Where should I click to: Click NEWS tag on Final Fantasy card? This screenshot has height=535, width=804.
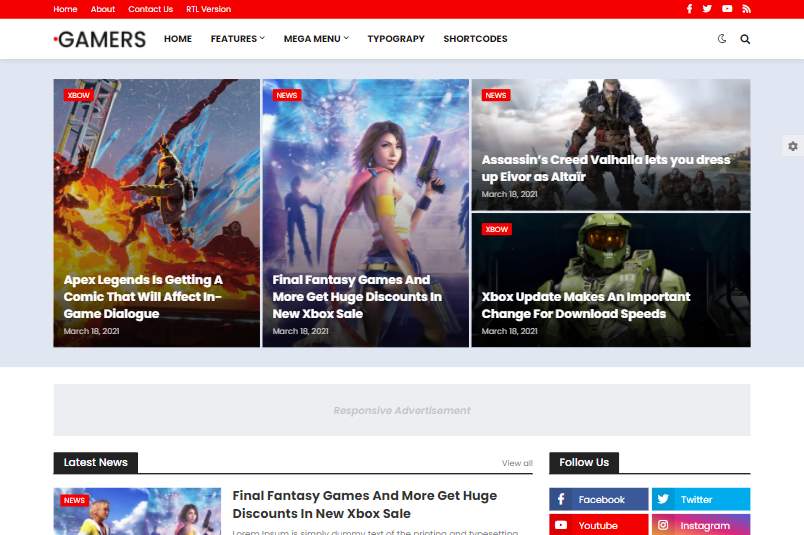pos(287,95)
